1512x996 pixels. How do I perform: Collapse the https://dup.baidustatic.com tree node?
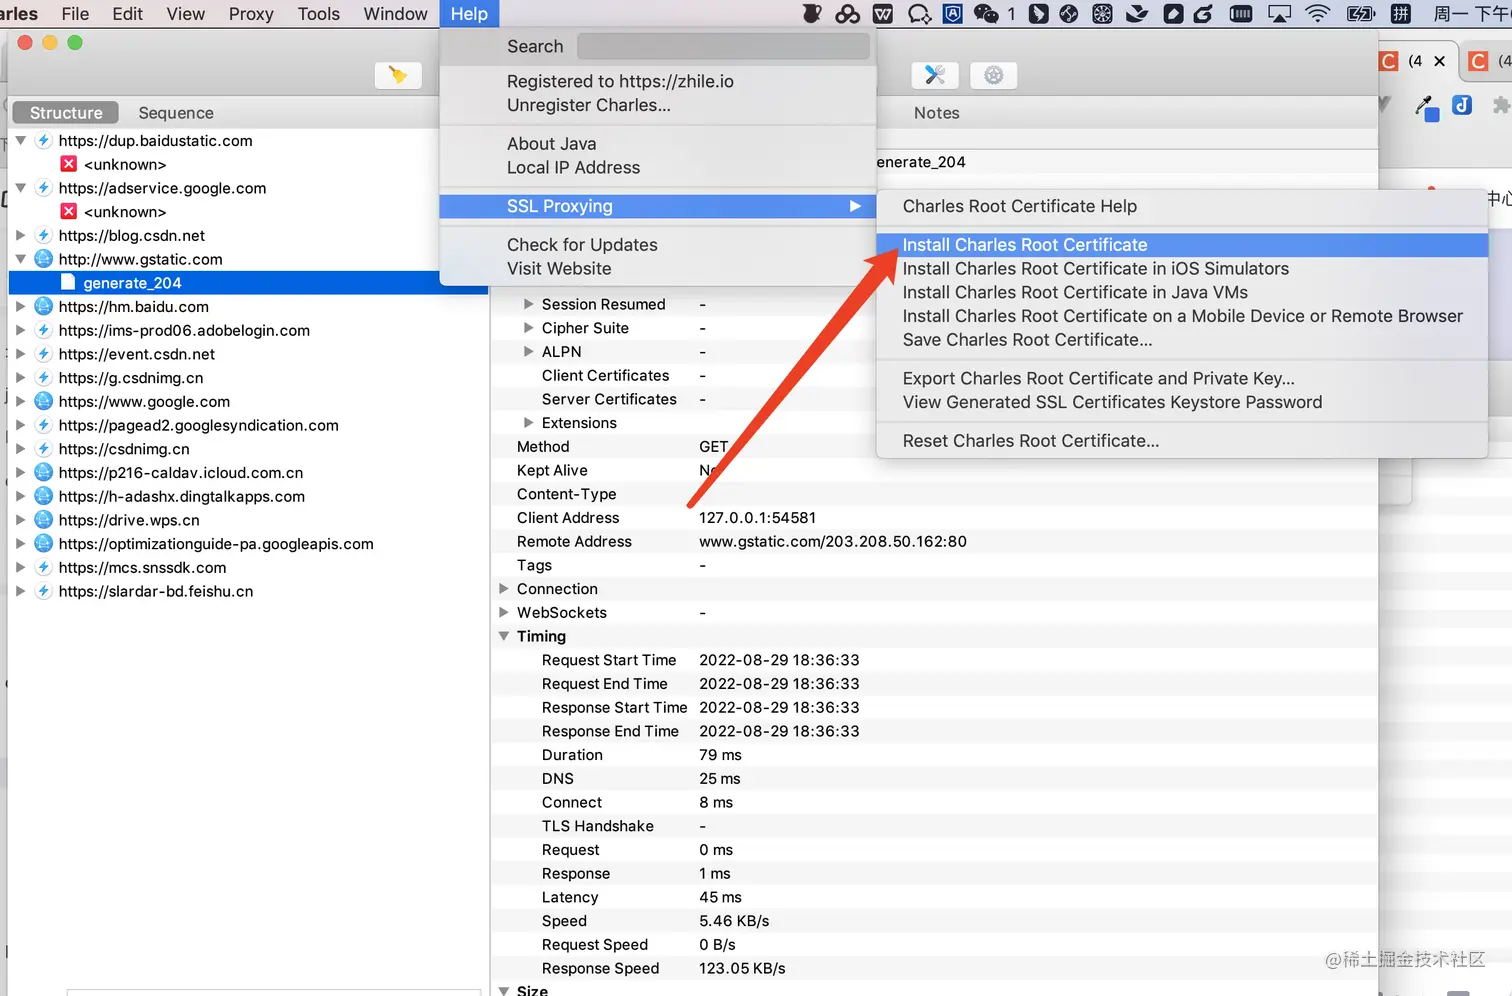pos(20,141)
